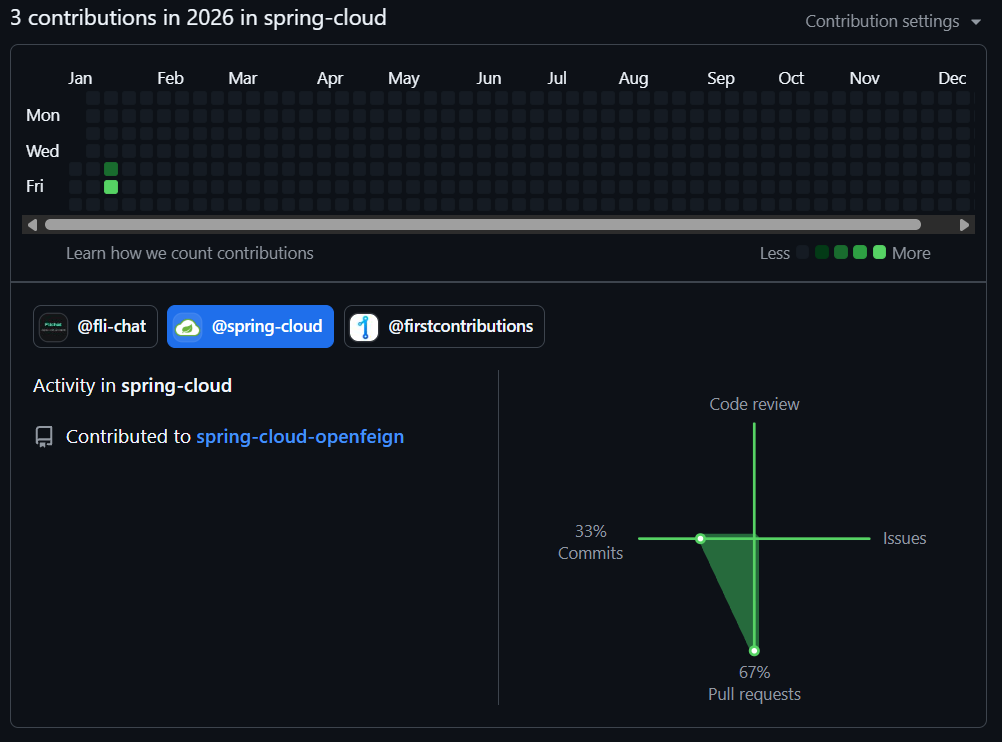Click the 'Fri' weekday label

coord(35,186)
